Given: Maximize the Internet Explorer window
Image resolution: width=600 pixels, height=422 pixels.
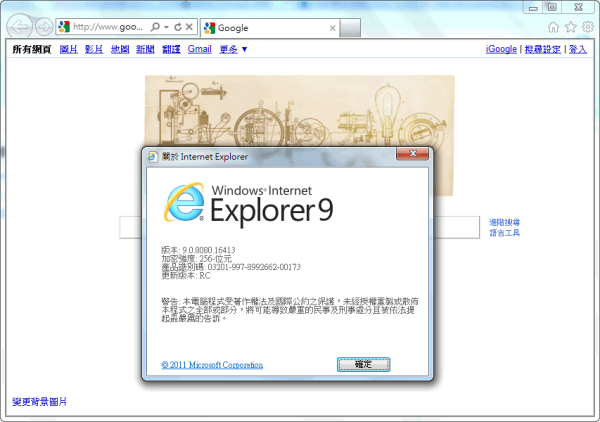Looking at the screenshot, I should pyautogui.click(x=552, y=7).
